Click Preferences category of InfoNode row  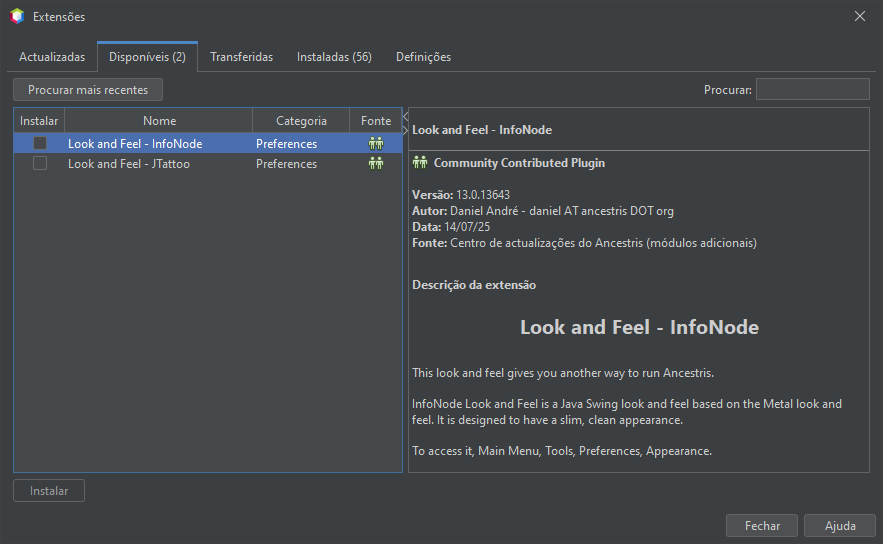coord(286,144)
